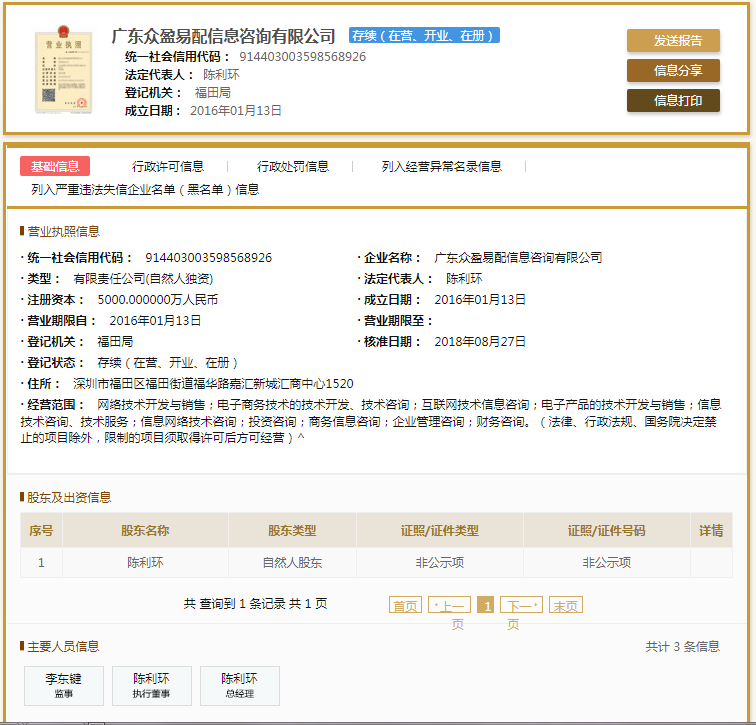756x725 pixels.
Task: Open 列入经营异常名录信息 tab
Action: point(441,167)
